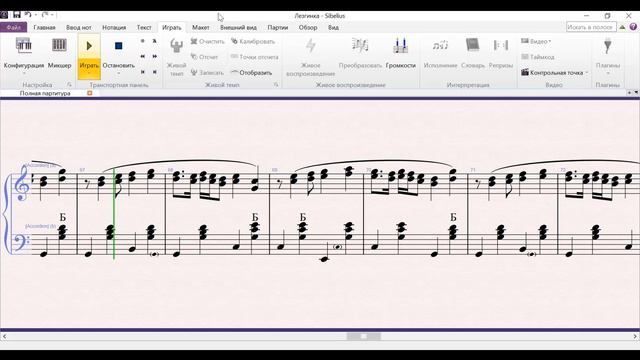
Task: Expand the Остановить dropdown arrow
Action: tap(118, 73)
